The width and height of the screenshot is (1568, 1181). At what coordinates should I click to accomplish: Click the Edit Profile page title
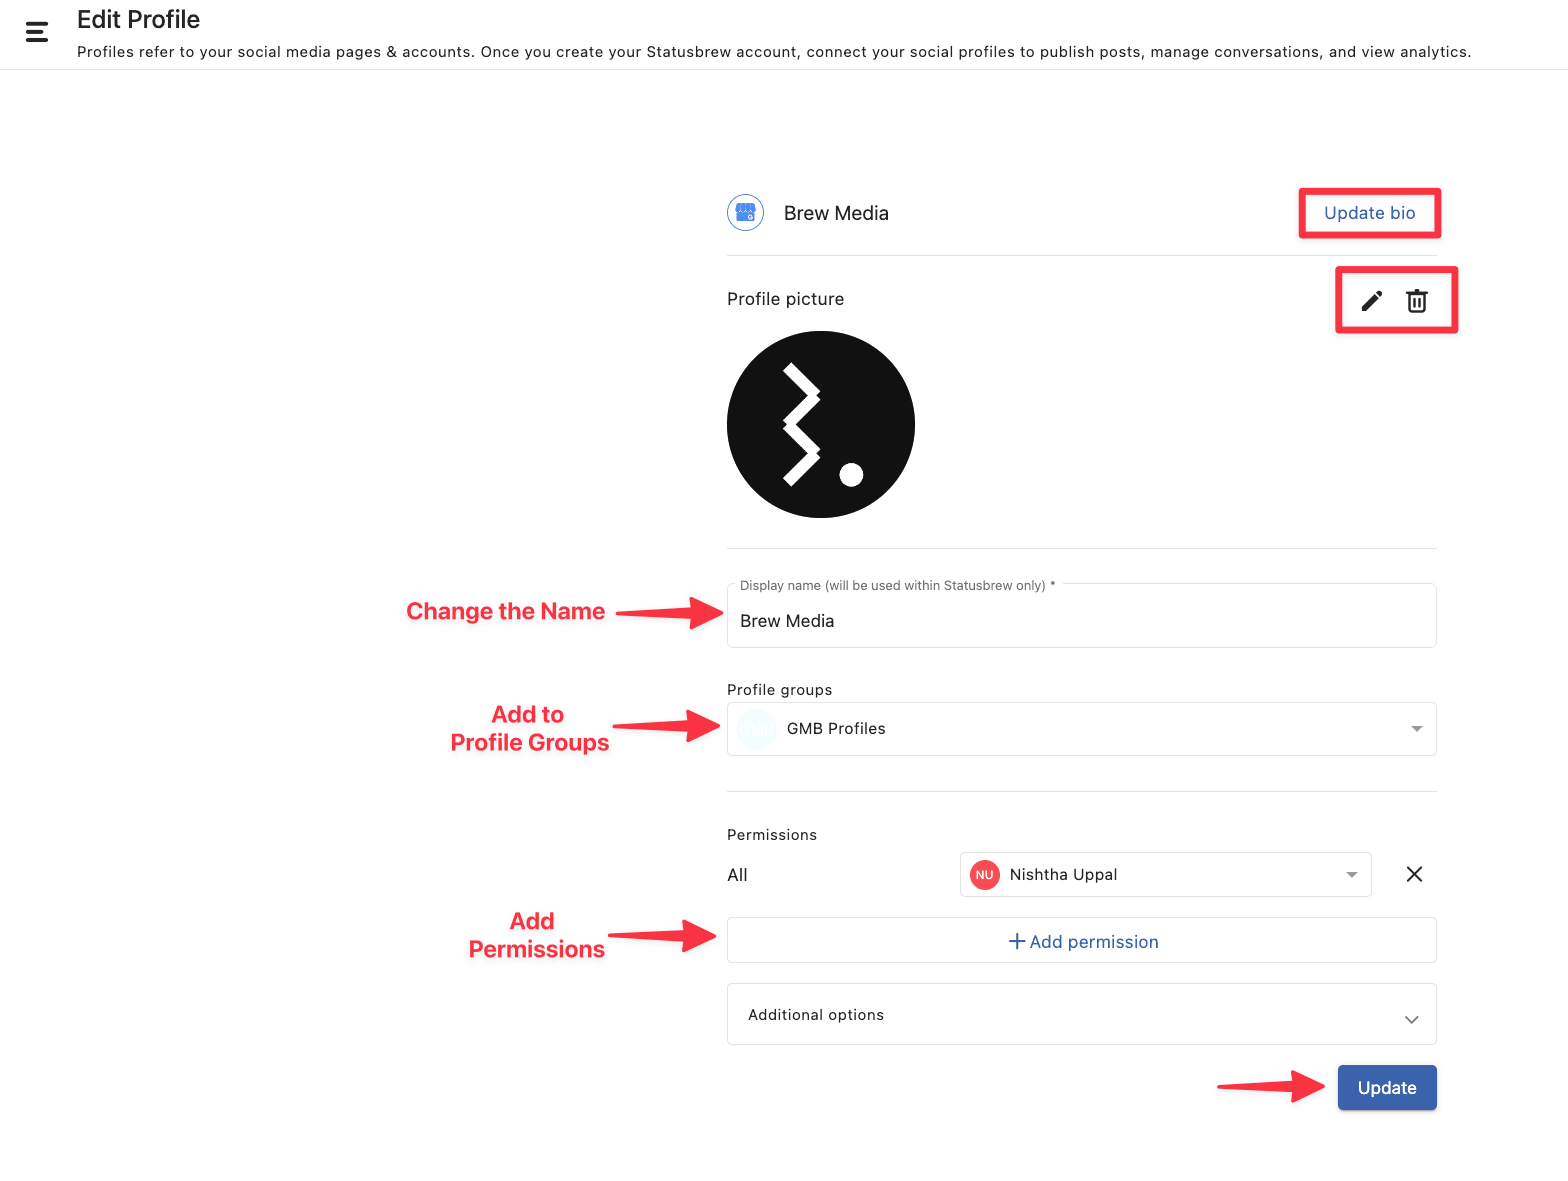[x=138, y=19]
